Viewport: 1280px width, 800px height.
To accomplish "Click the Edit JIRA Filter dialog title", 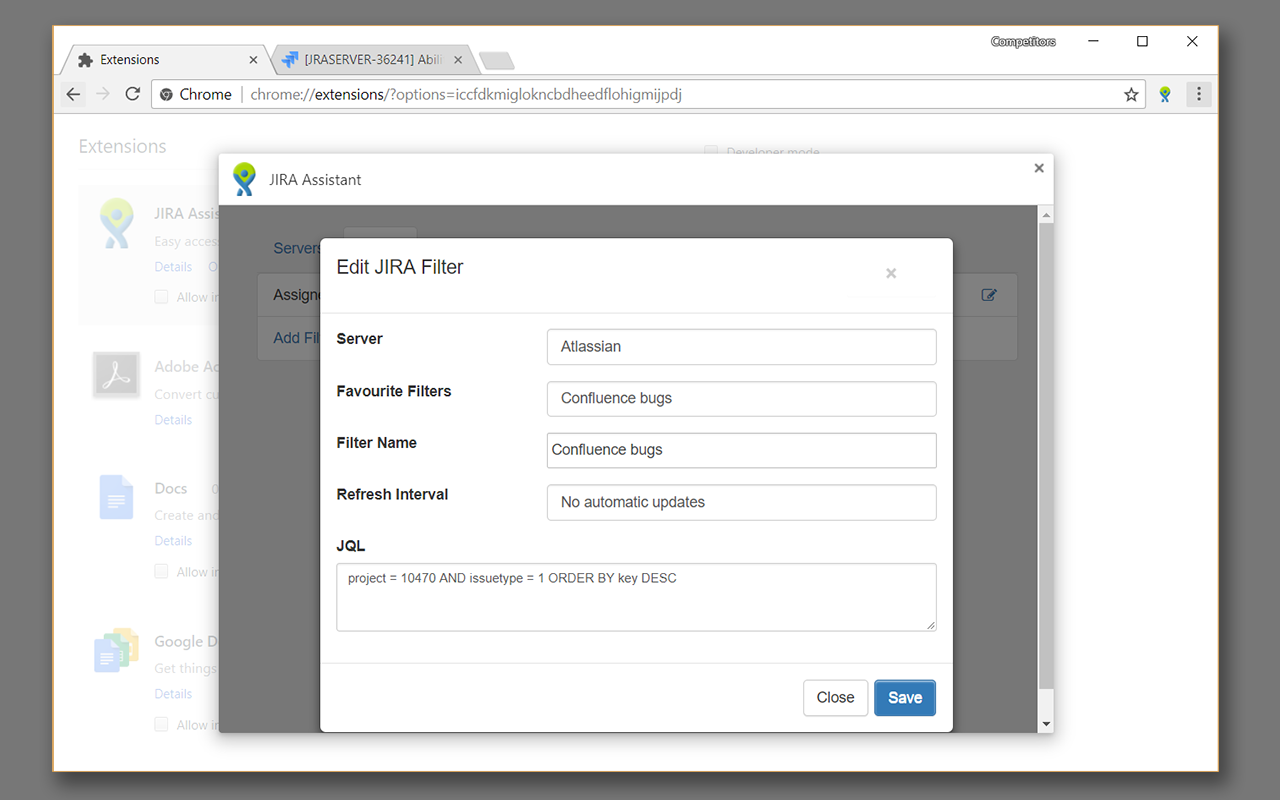I will pyautogui.click(x=400, y=267).
